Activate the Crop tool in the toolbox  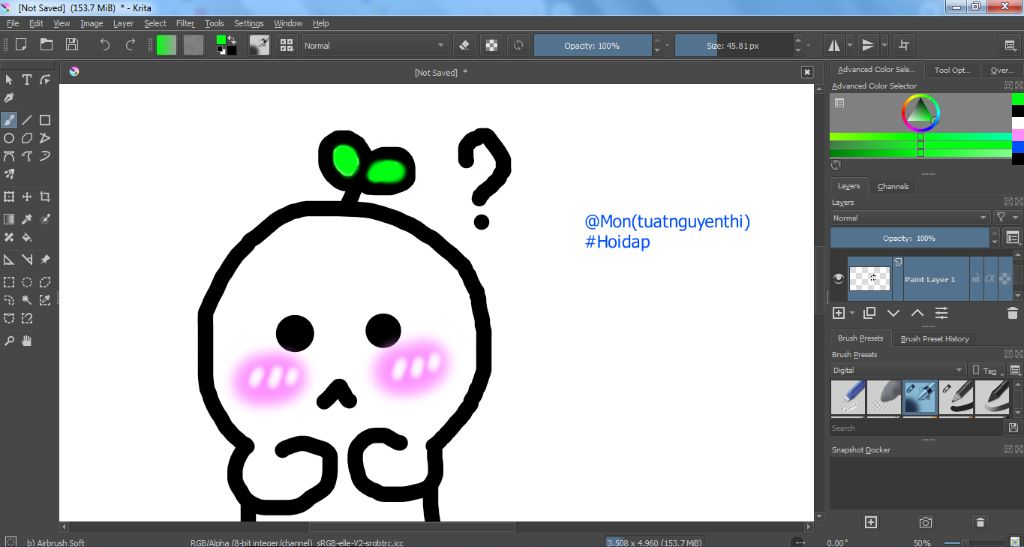coord(45,196)
